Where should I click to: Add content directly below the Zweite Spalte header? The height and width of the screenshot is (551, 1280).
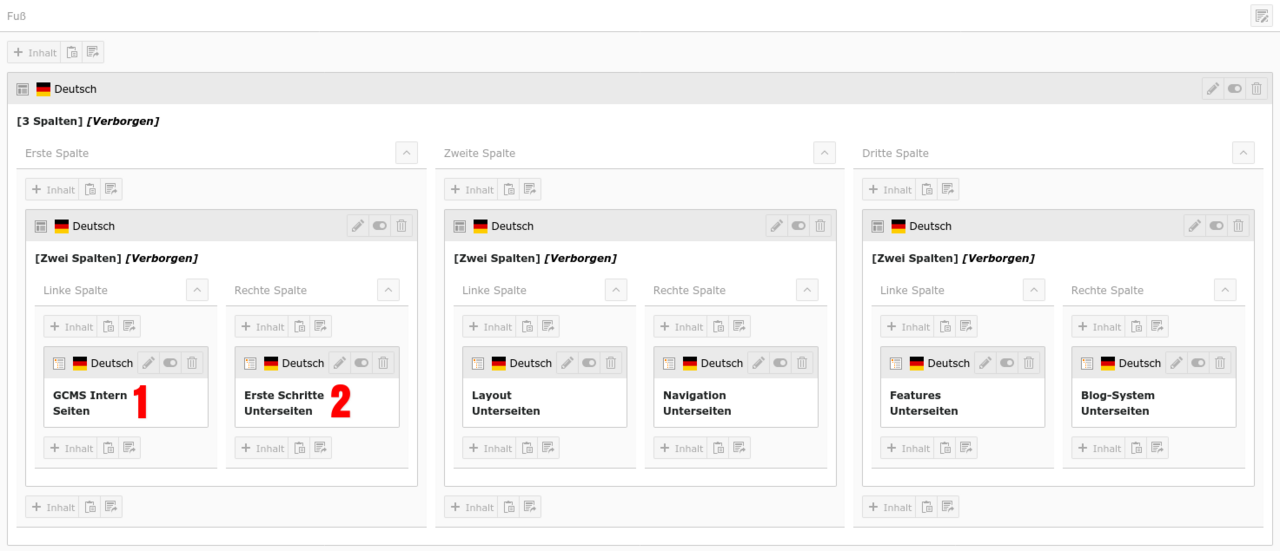pos(471,189)
